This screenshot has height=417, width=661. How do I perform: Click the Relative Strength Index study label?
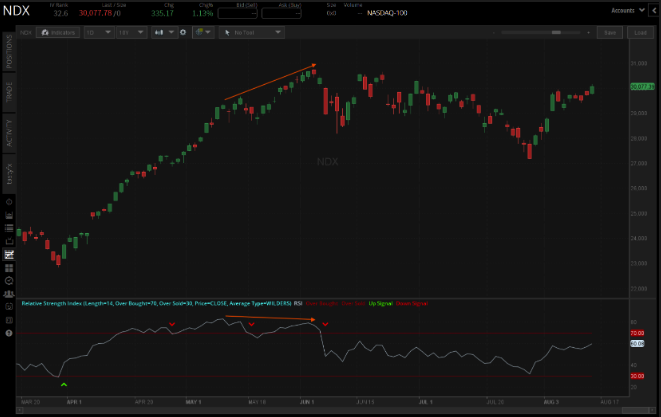coord(156,303)
